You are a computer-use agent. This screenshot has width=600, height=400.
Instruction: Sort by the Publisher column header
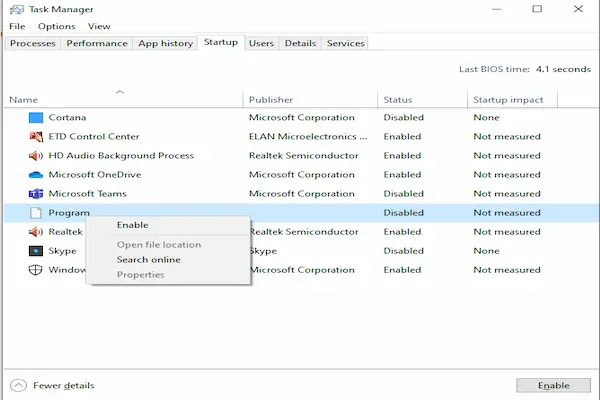[272, 100]
